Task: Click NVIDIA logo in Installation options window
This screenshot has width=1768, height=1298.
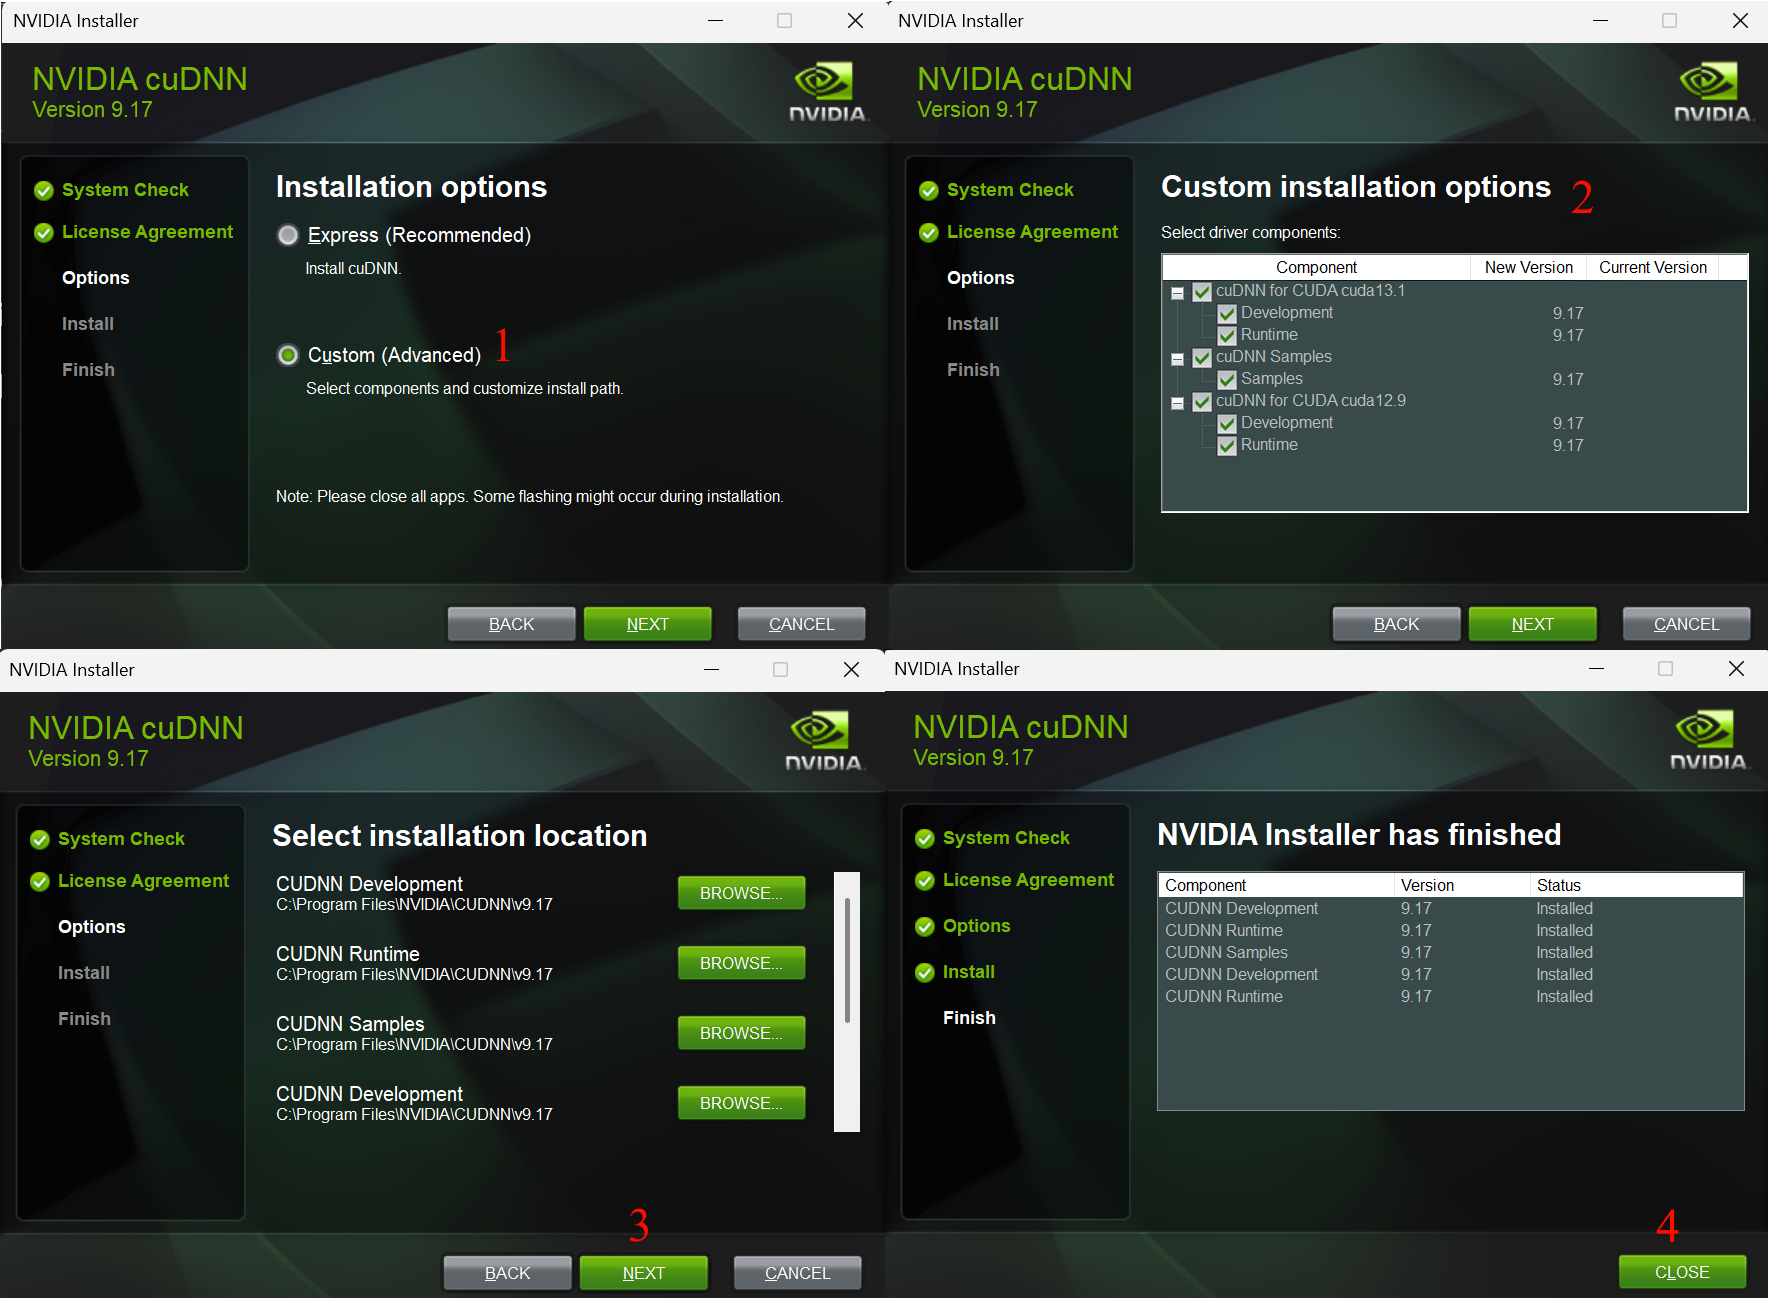Action: [x=827, y=93]
